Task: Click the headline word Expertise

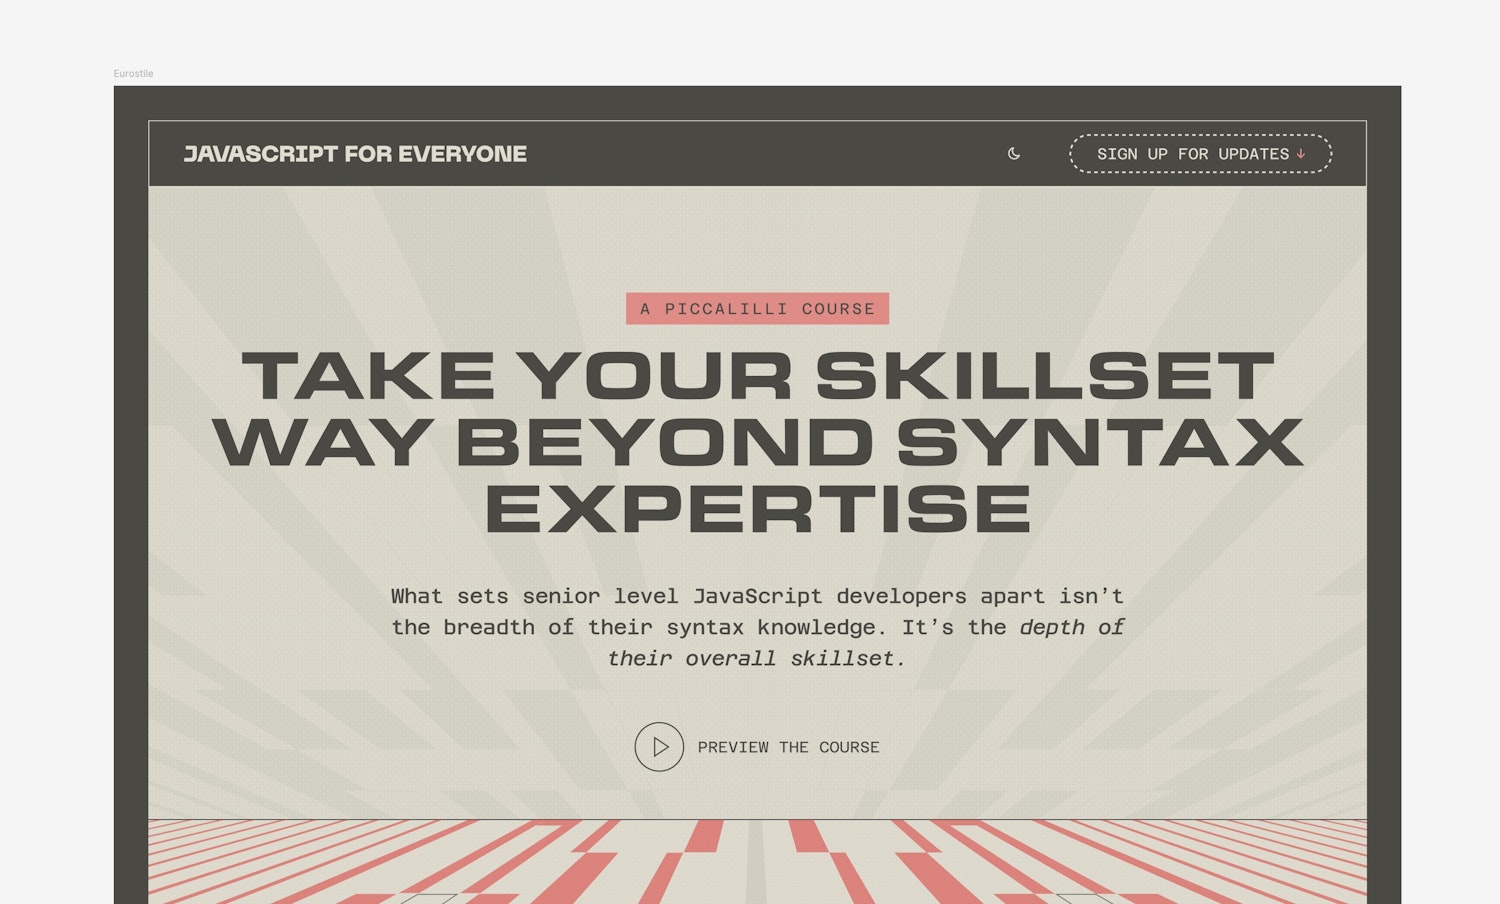Action: pos(757,510)
